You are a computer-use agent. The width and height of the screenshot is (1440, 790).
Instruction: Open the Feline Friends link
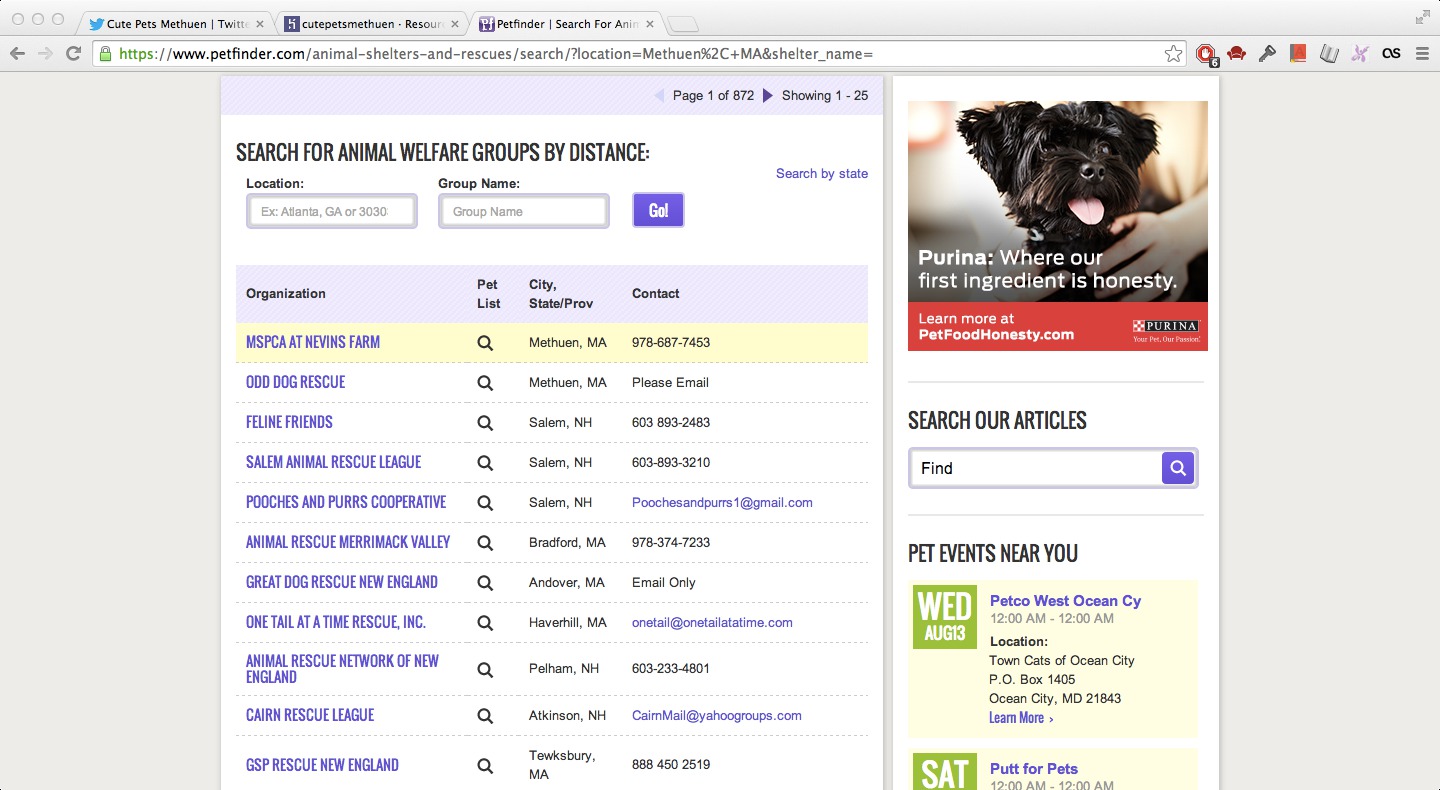pyautogui.click(x=289, y=422)
